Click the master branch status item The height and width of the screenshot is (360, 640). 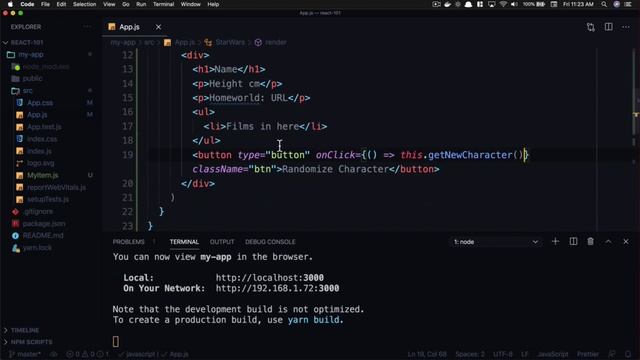(25, 354)
